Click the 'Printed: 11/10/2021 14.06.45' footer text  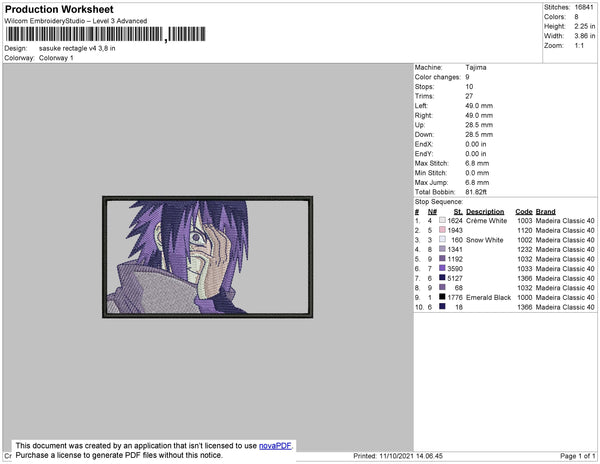[x=398, y=456]
